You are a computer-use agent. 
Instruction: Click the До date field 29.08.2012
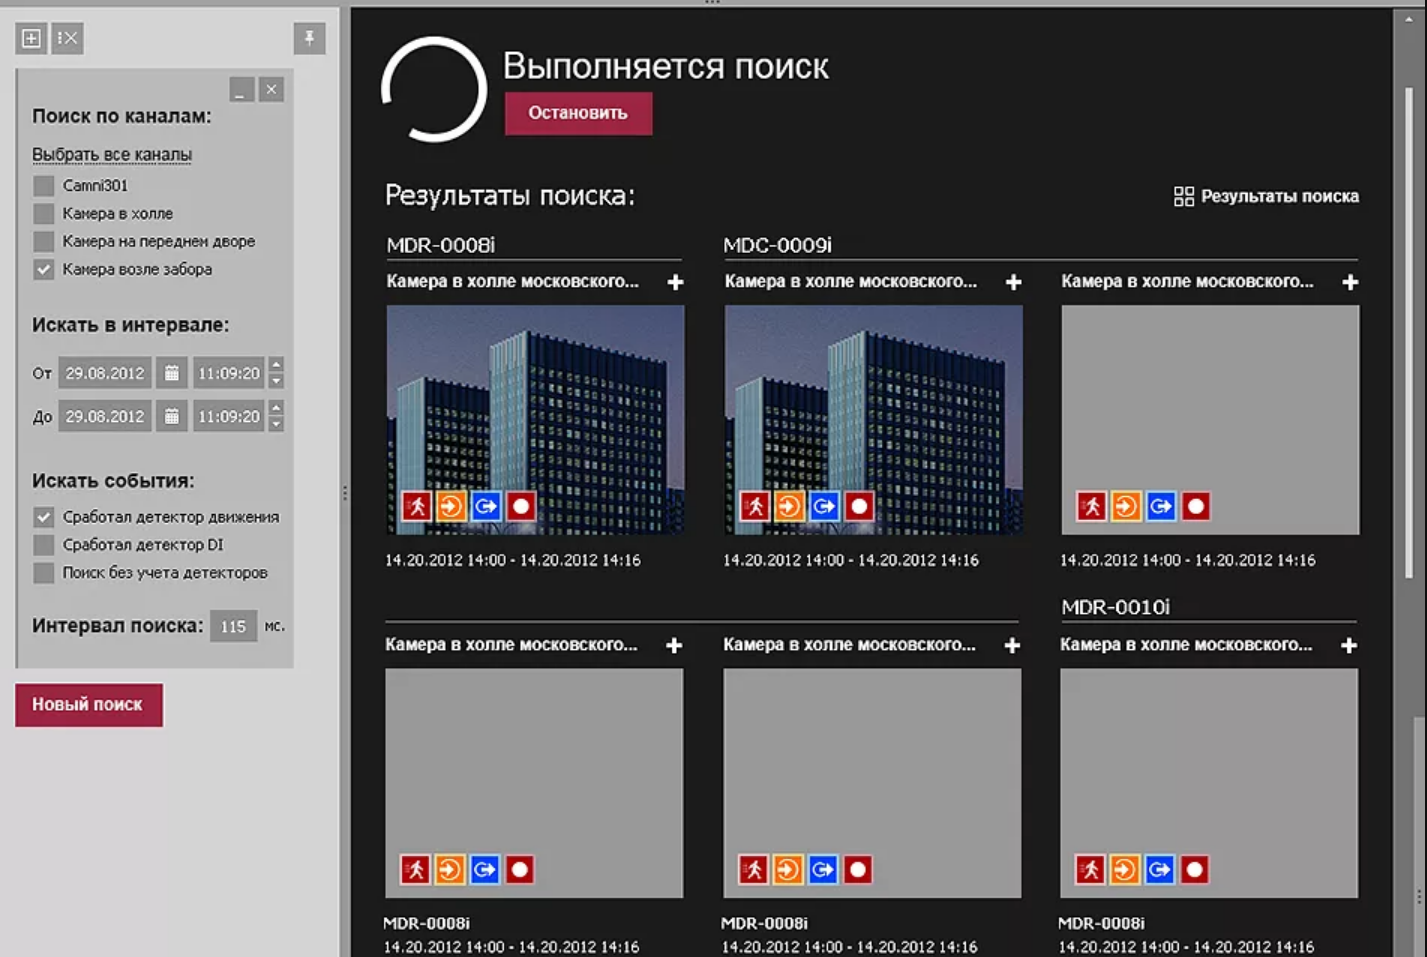(105, 416)
